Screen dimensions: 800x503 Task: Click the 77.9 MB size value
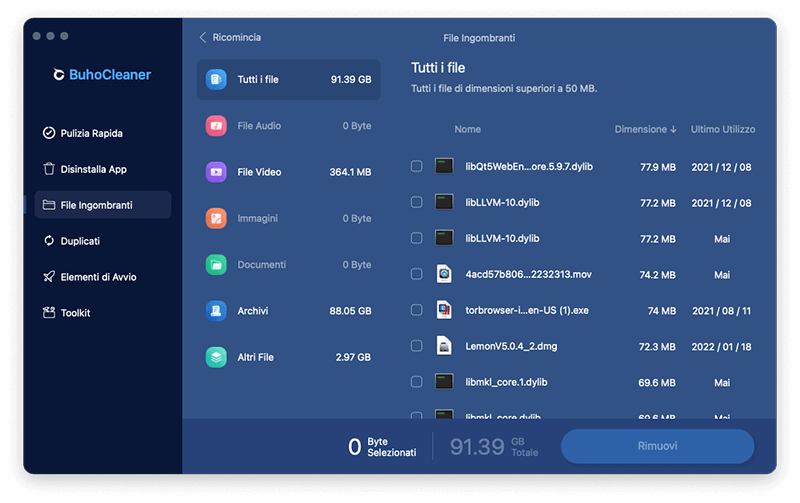[x=658, y=167]
